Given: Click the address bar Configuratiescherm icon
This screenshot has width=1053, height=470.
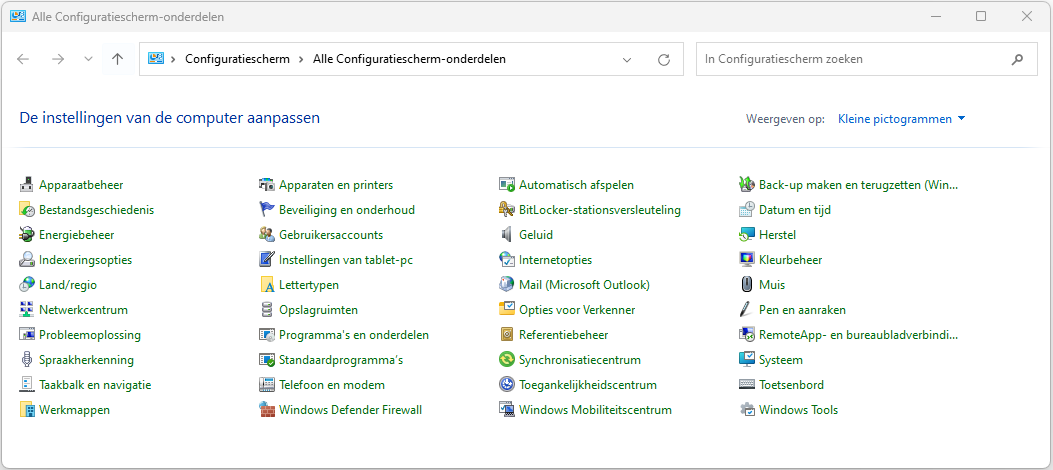Looking at the screenshot, I should coord(156,59).
